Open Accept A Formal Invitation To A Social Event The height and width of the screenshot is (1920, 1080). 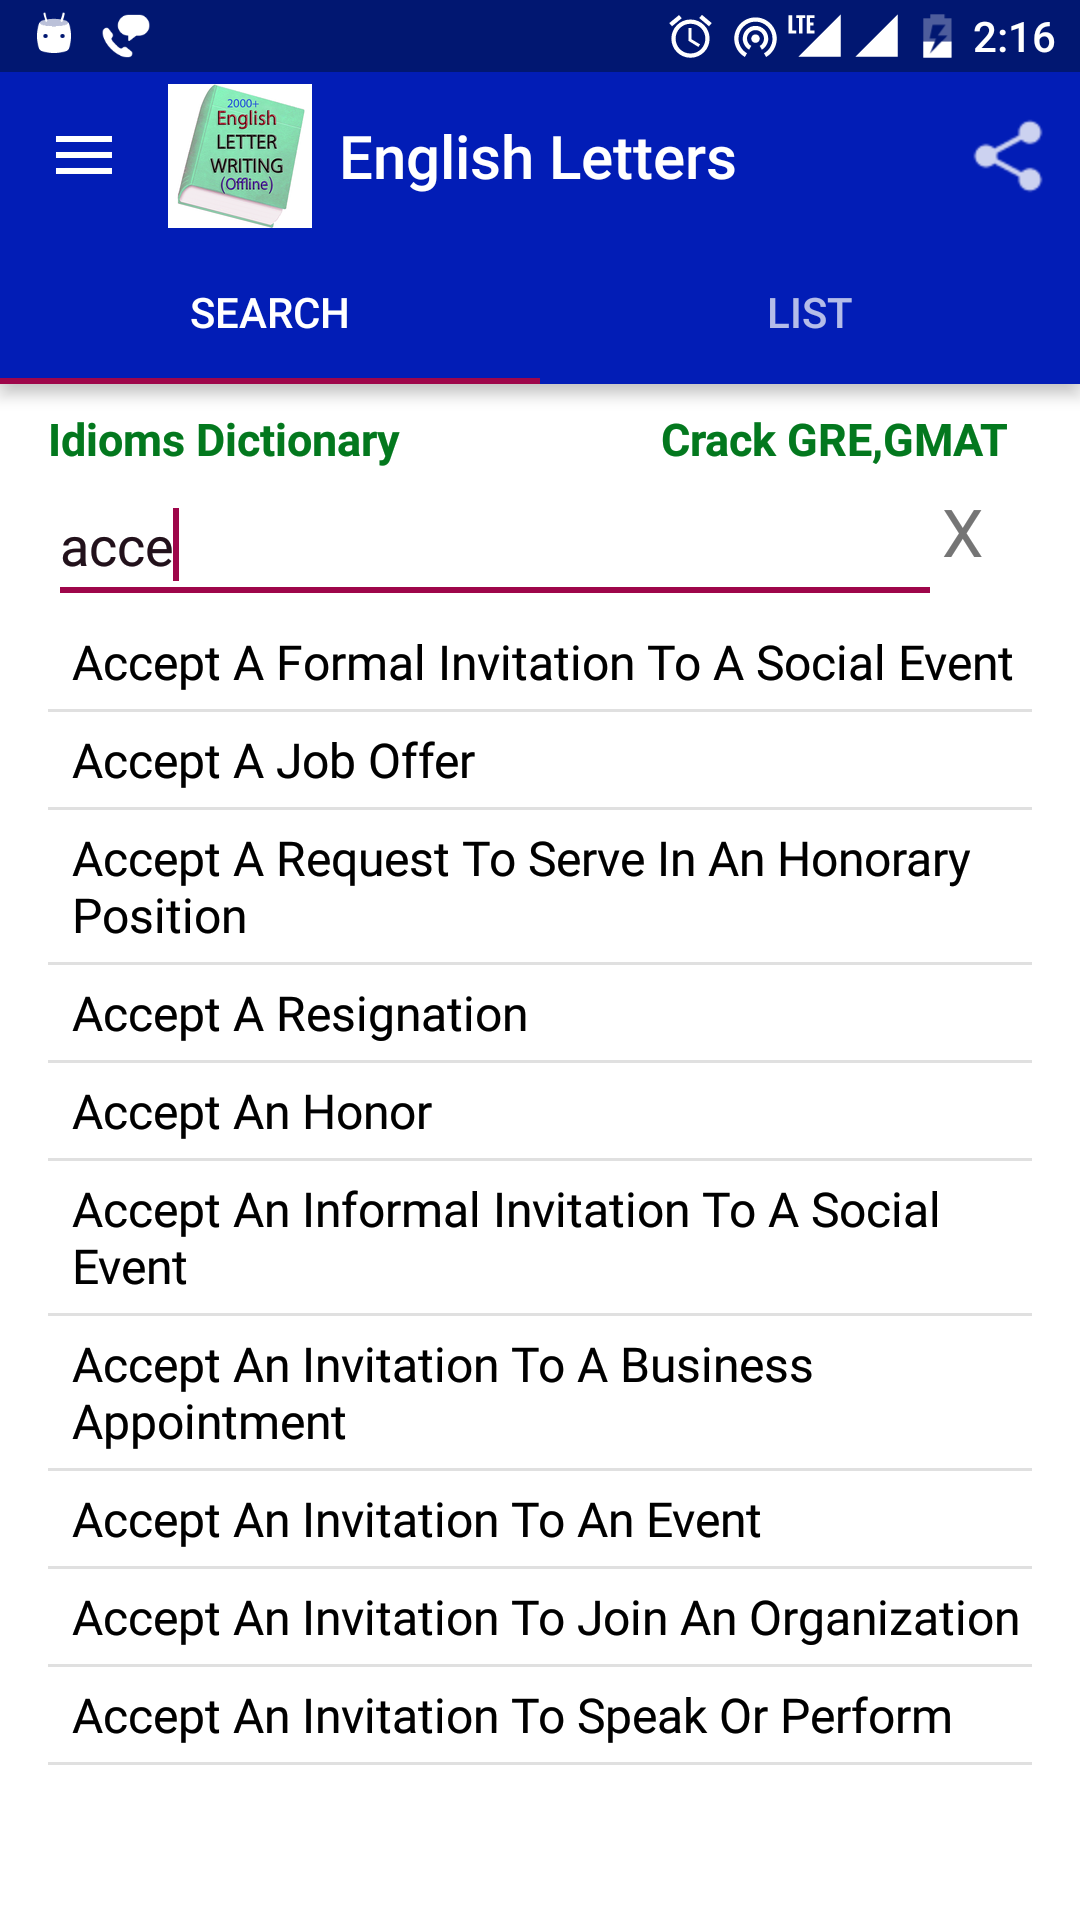542,664
